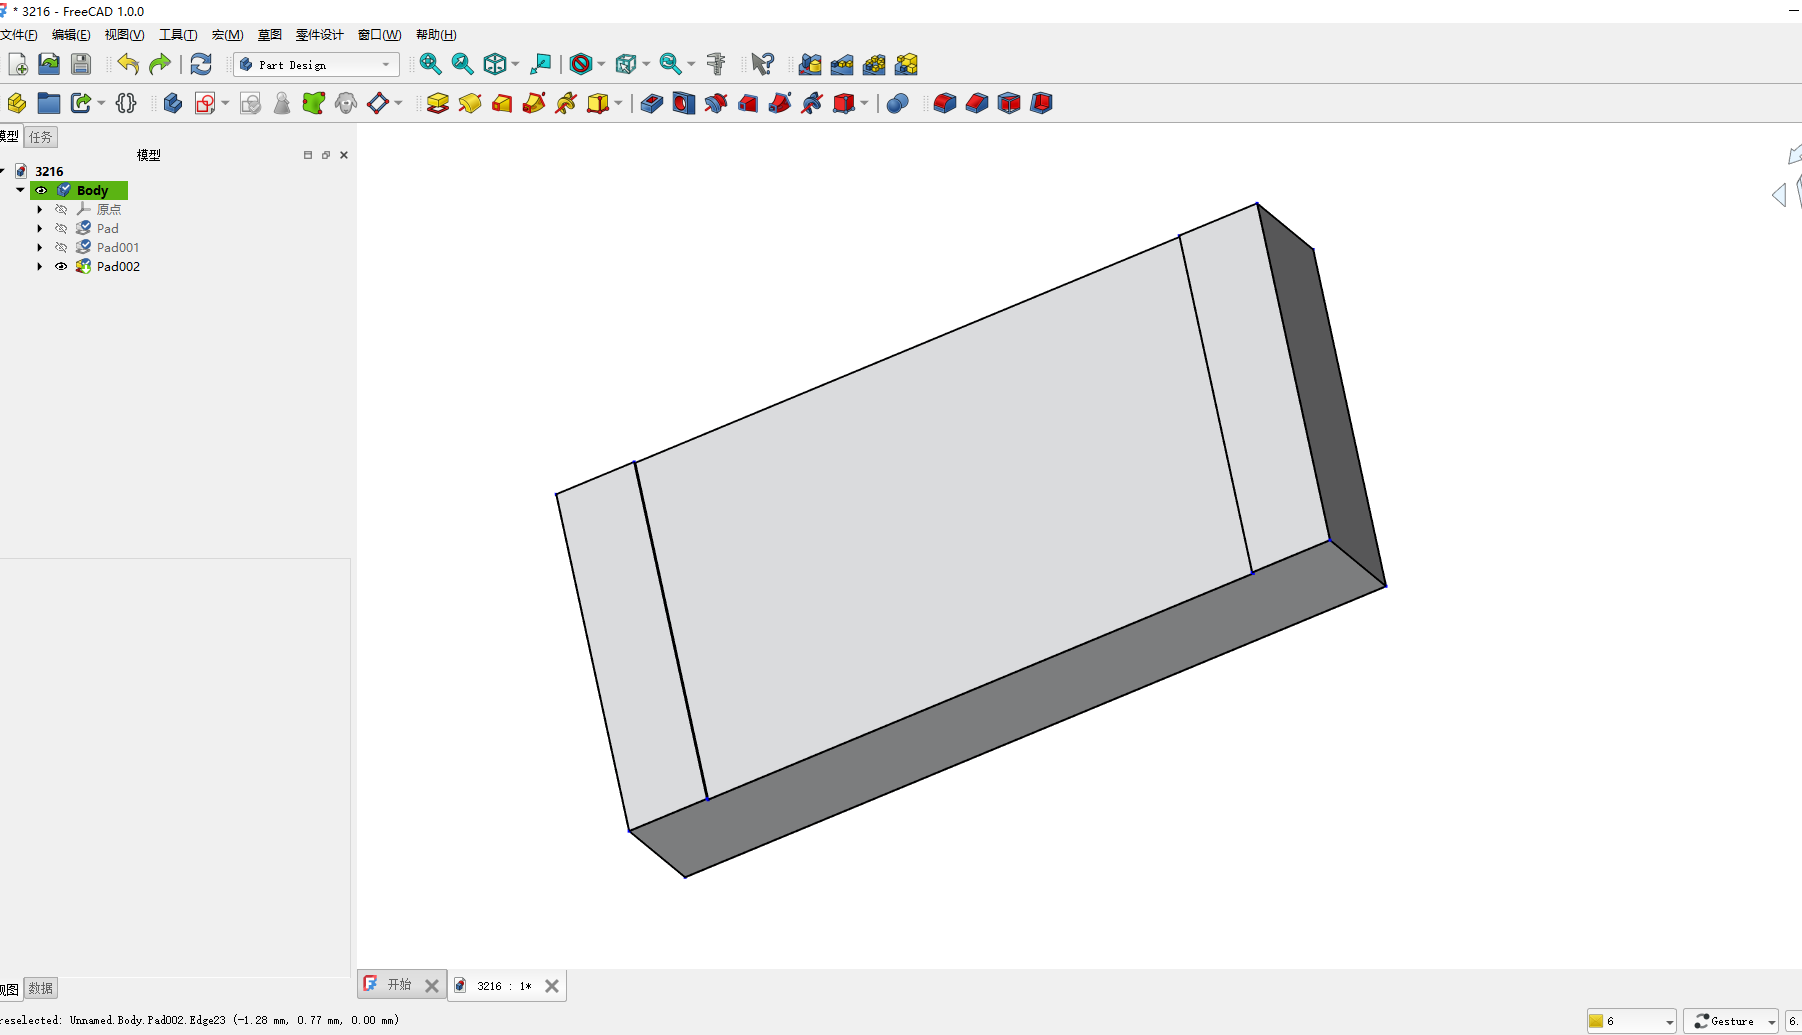This screenshot has width=1802, height=1035.
Task: Click the Open document icon
Action: 49,64
